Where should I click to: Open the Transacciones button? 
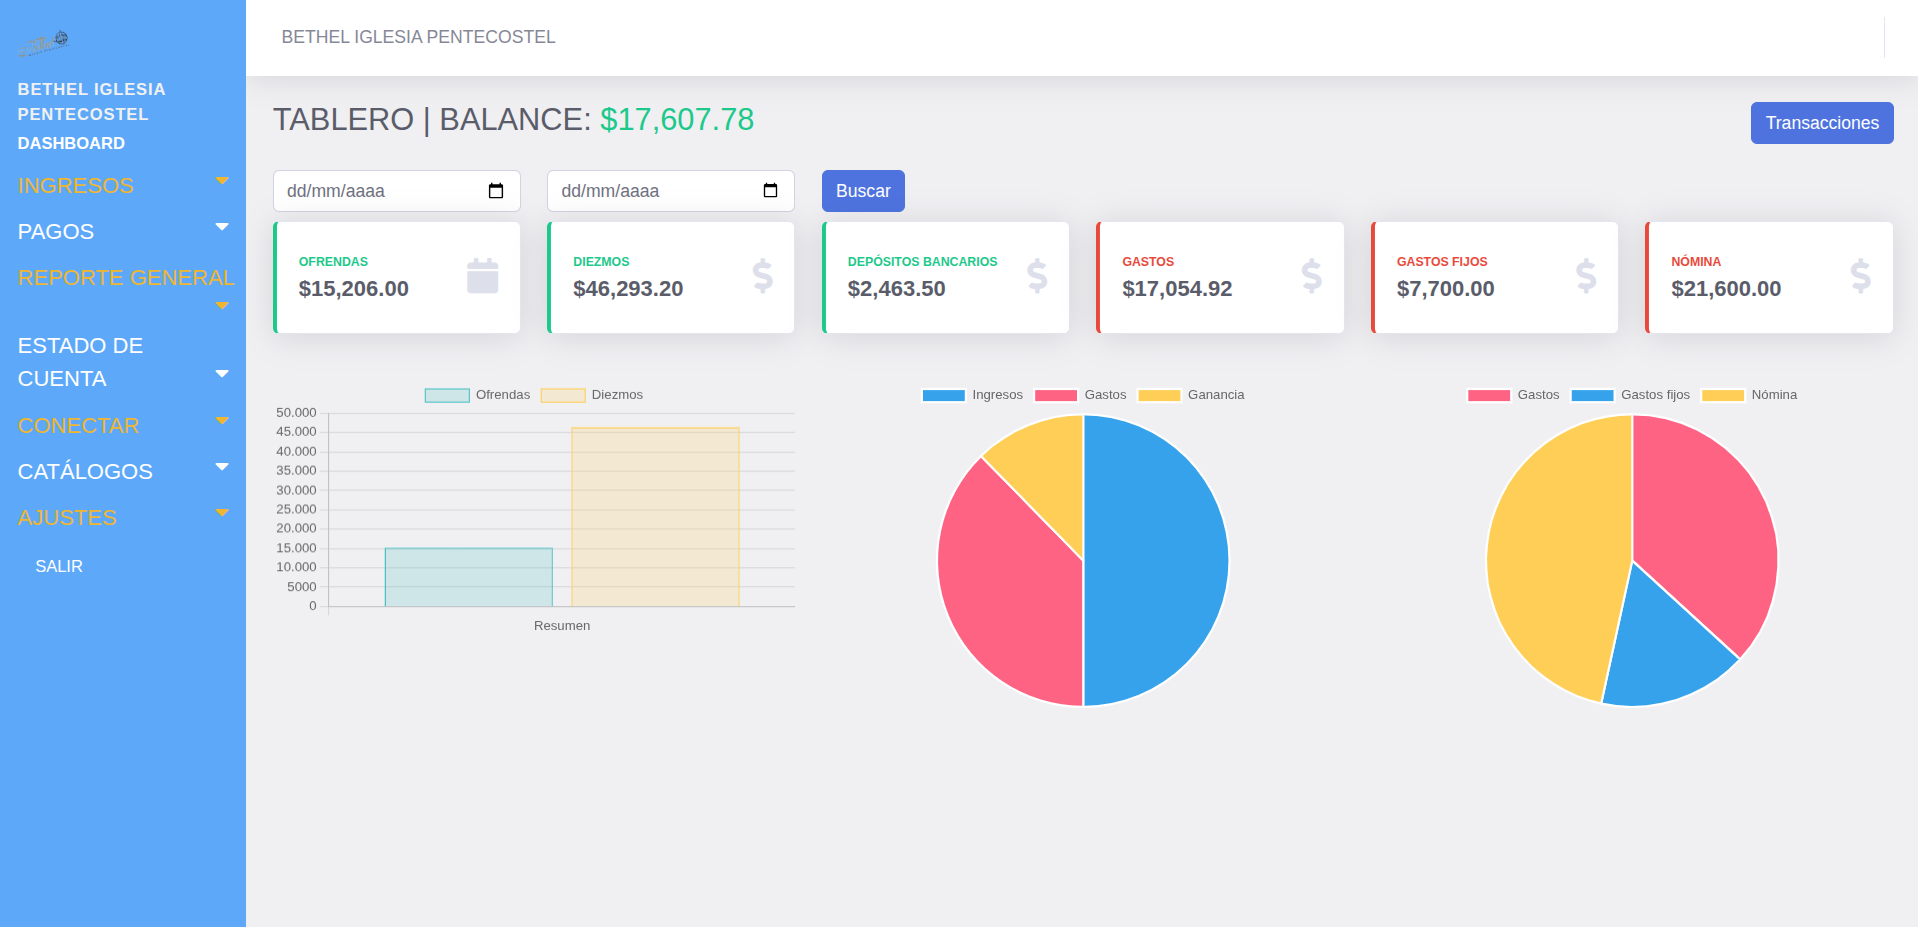[1821, 123]
